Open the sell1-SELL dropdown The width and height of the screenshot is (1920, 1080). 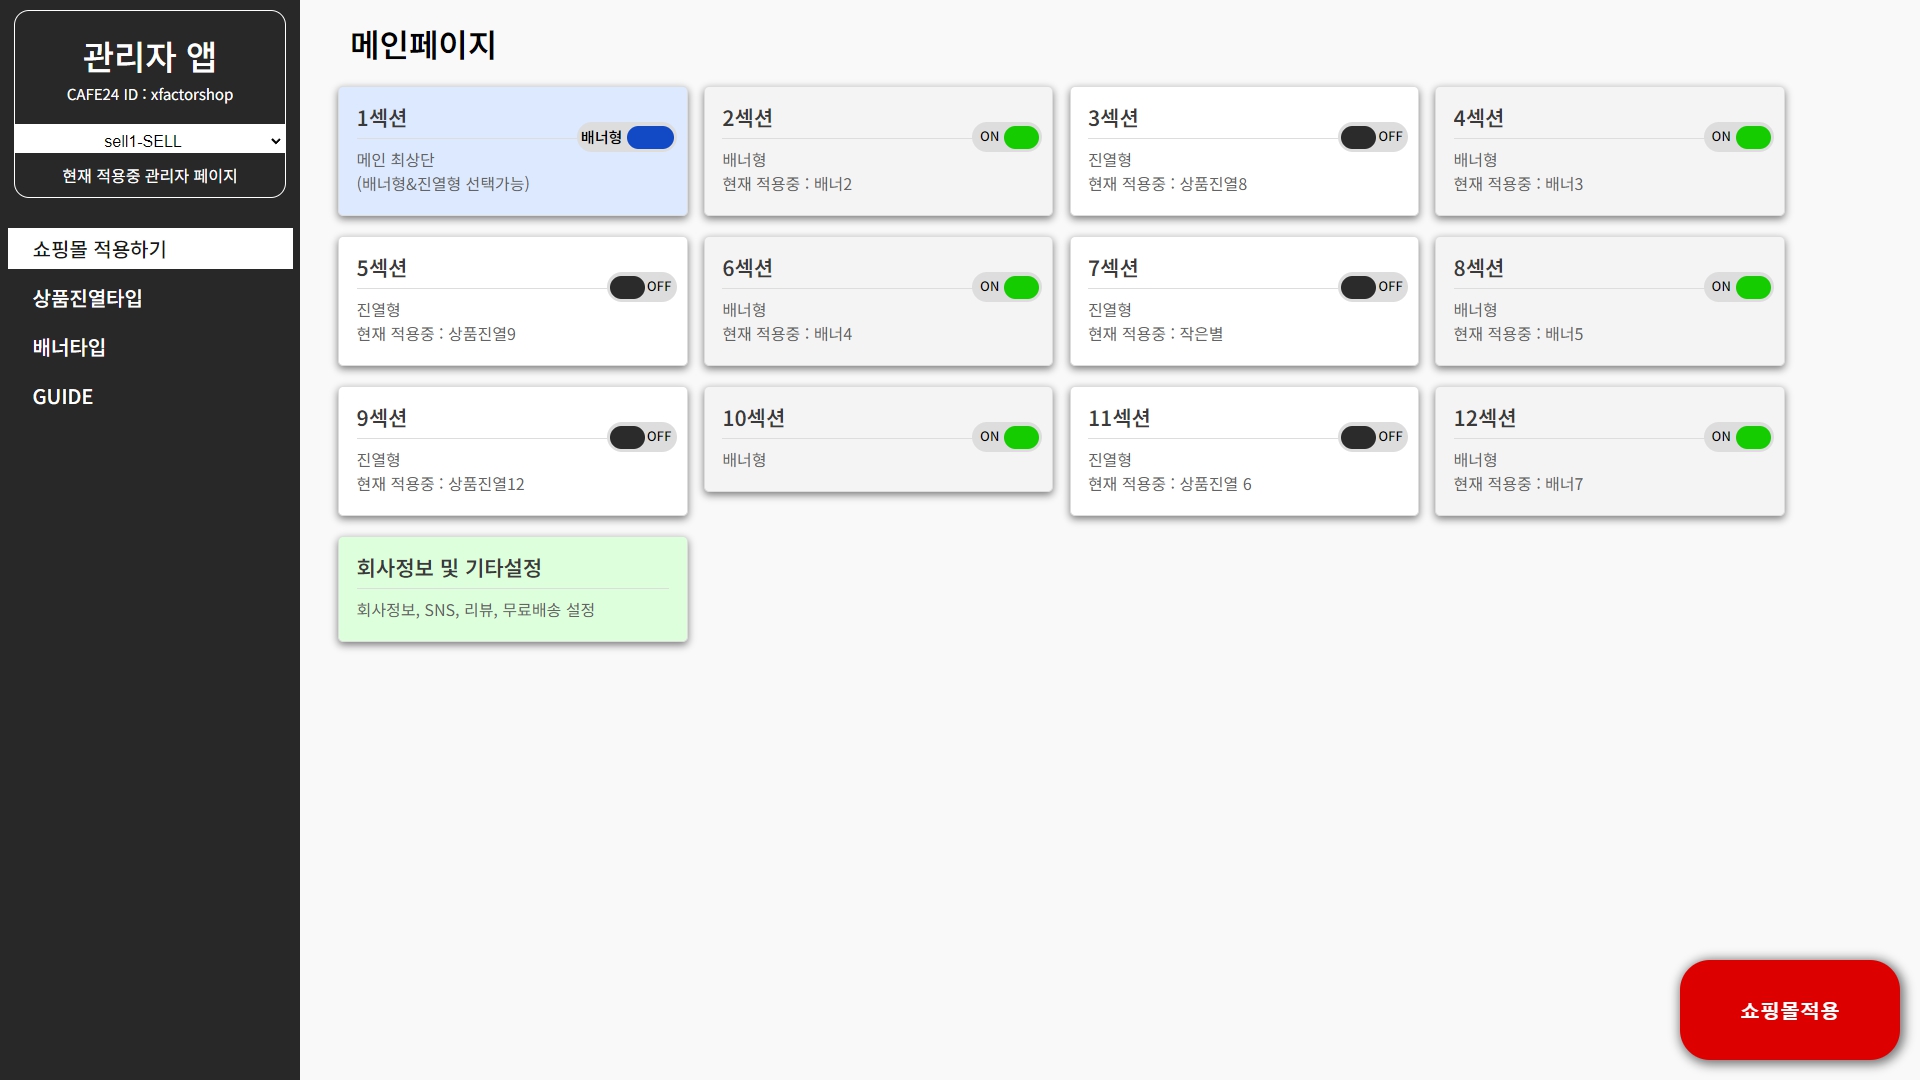[150, 141]
